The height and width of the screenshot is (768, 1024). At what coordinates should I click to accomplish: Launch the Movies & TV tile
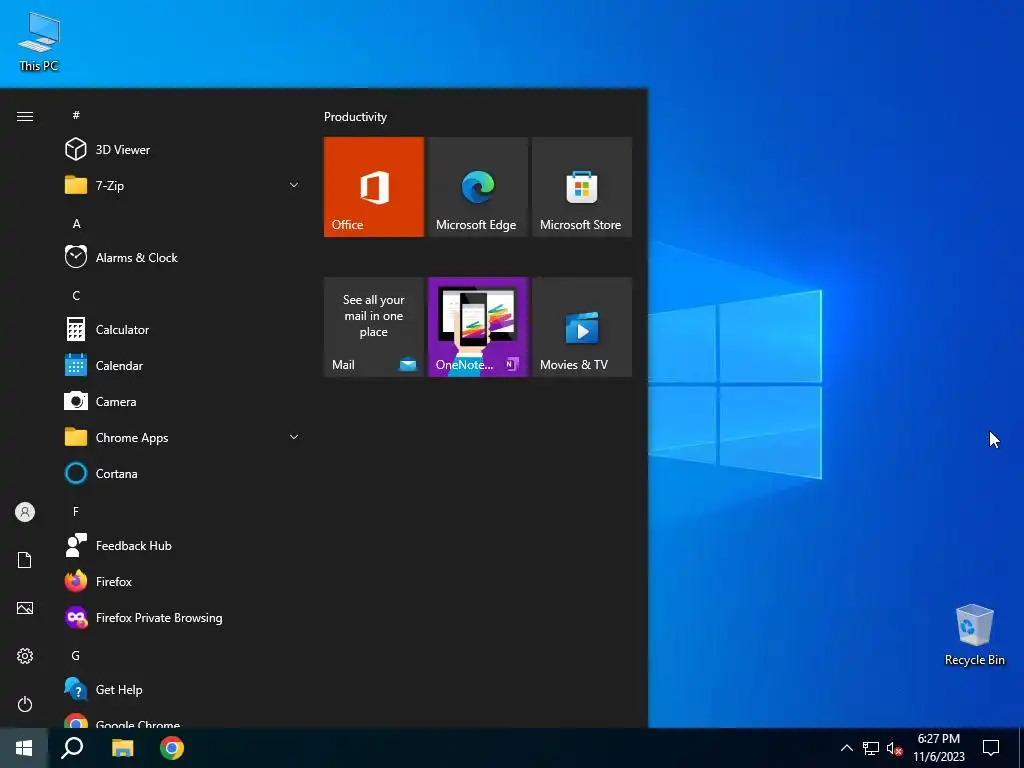coord(582,327)
